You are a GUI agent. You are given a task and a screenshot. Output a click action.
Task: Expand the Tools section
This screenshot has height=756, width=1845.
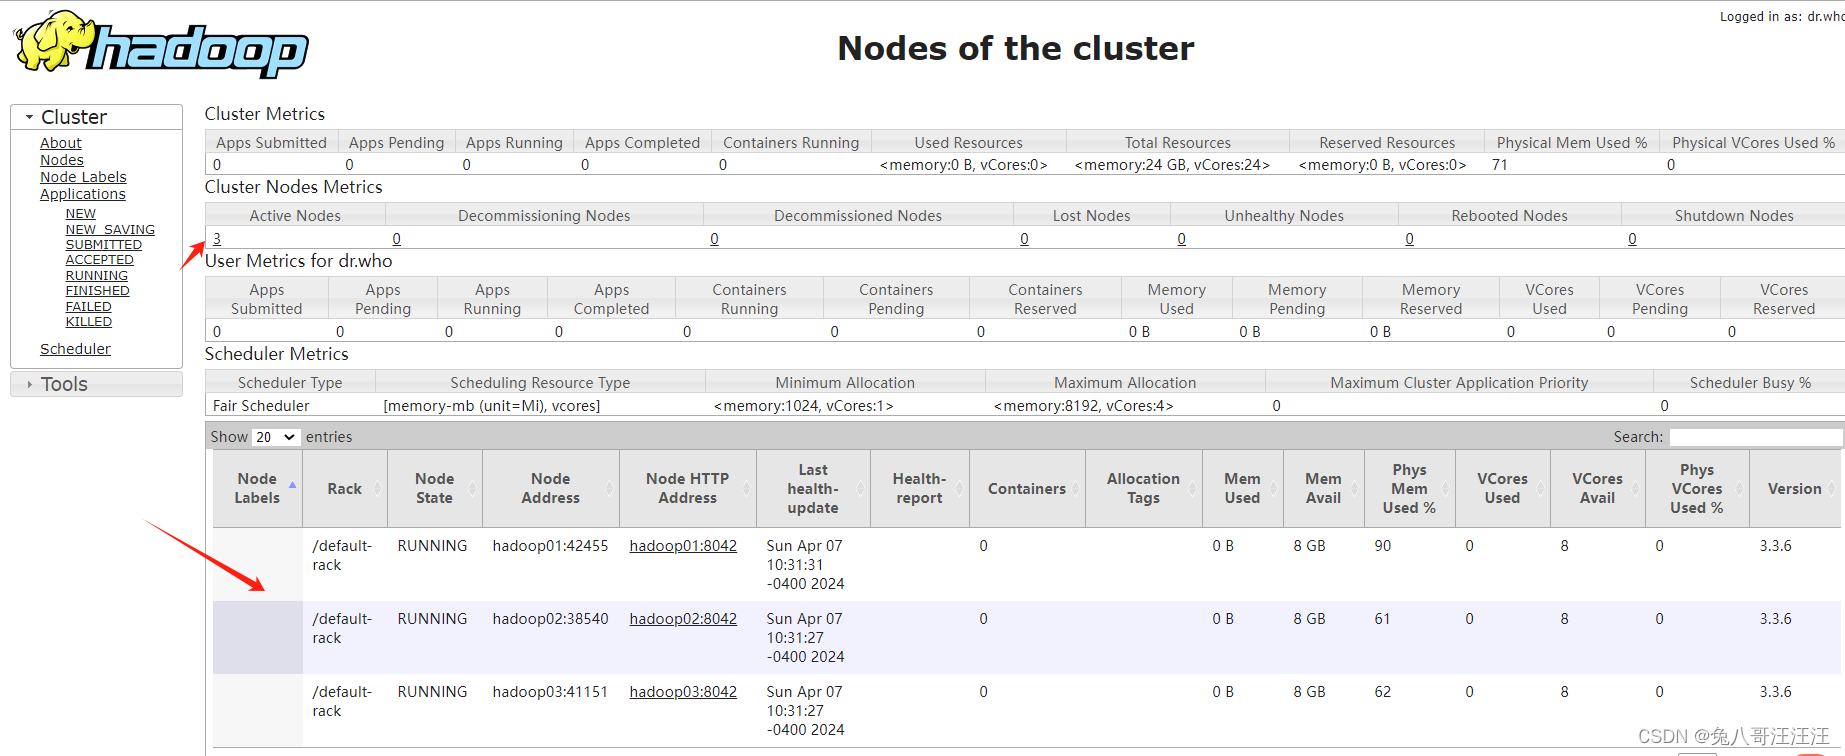96,384
